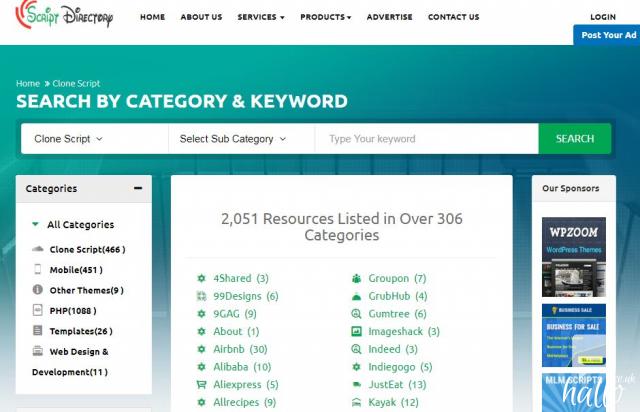Click the info icon beside Other Themes(9)
The image size is (640, 412).
click(x=38, y=290)
